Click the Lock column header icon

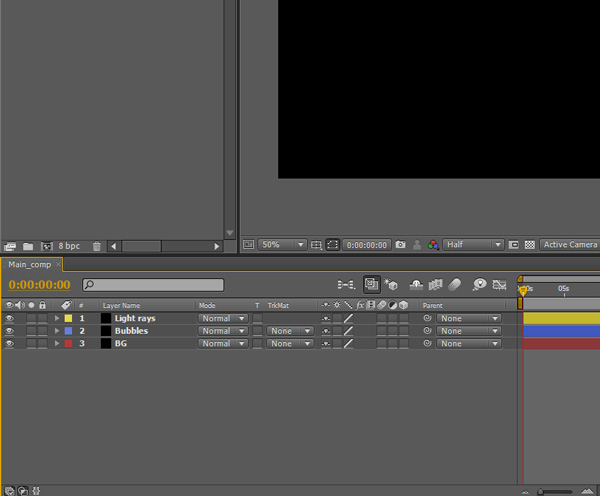coord(42,305)
